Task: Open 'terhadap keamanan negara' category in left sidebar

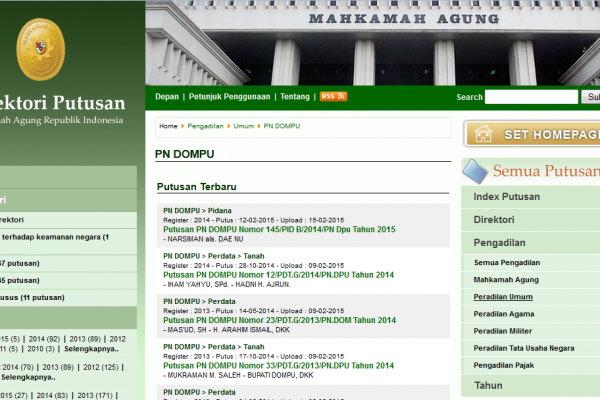Action: pos(55,237)
